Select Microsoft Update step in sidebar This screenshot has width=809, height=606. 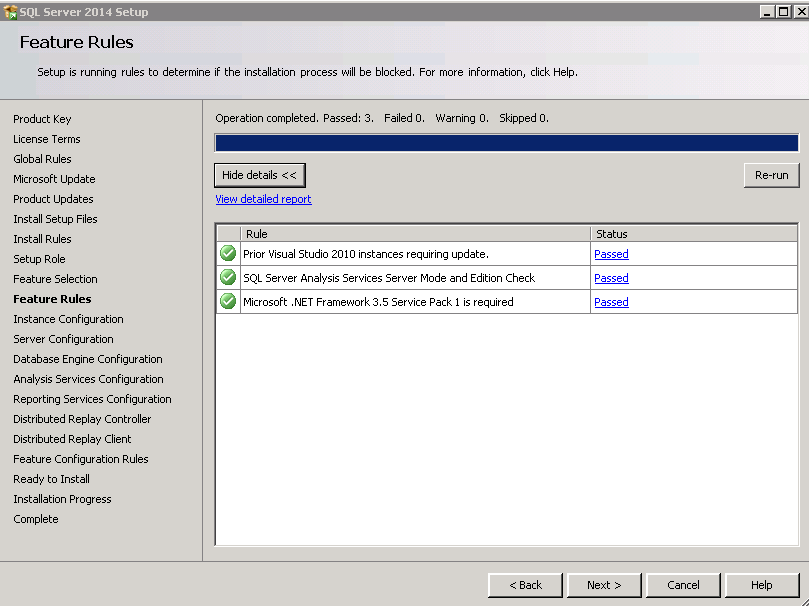[54, 179]
